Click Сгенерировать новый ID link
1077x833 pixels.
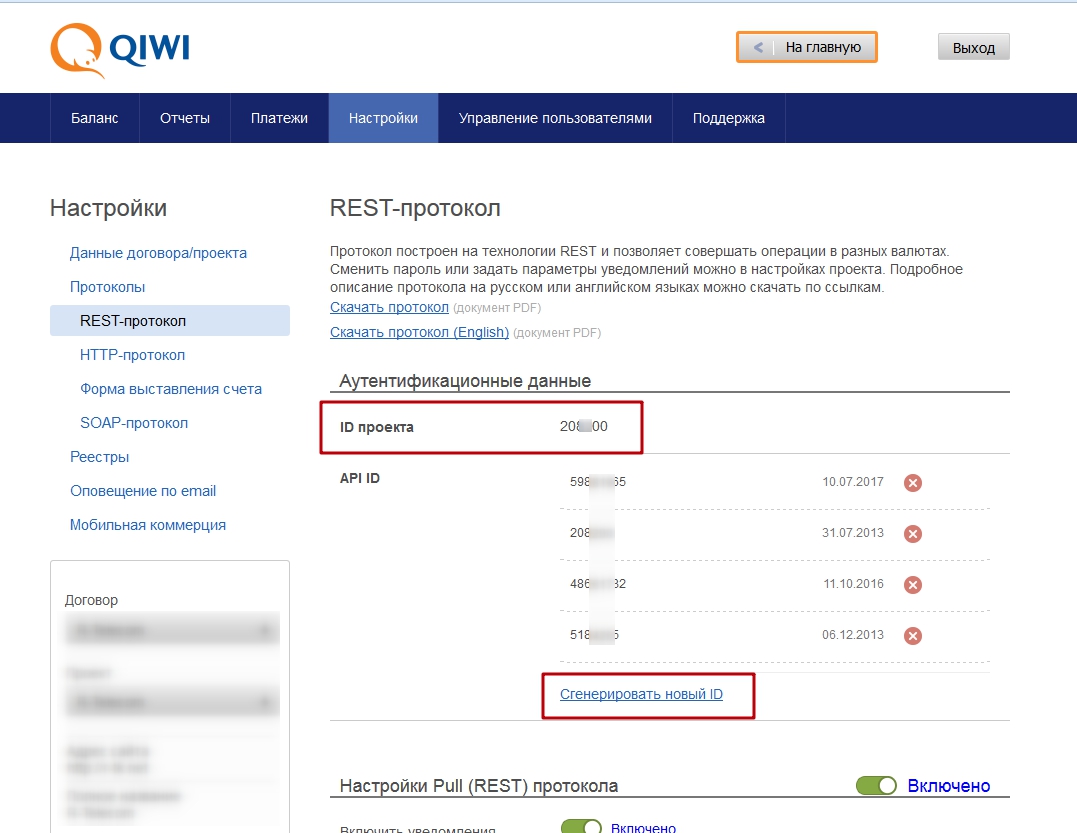click(x=641, y=694)
